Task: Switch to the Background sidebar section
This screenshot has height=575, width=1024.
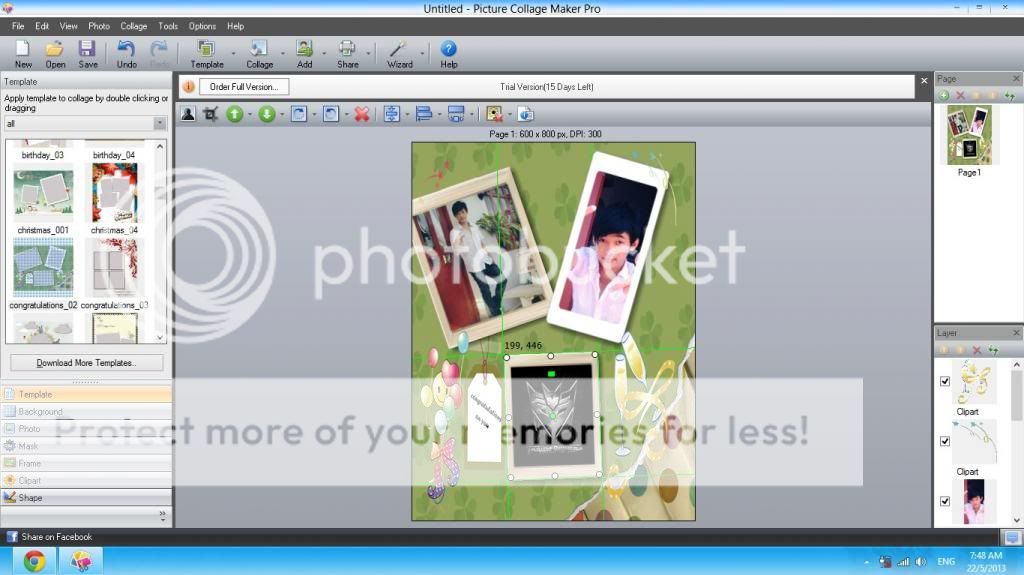Action: pos(86,411)
